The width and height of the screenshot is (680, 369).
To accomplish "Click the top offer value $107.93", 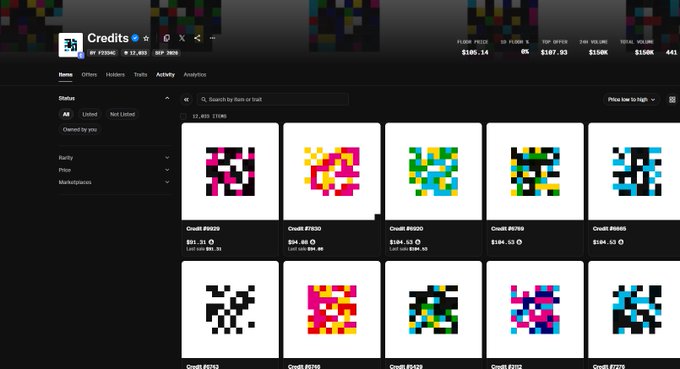I will [554, 52].
